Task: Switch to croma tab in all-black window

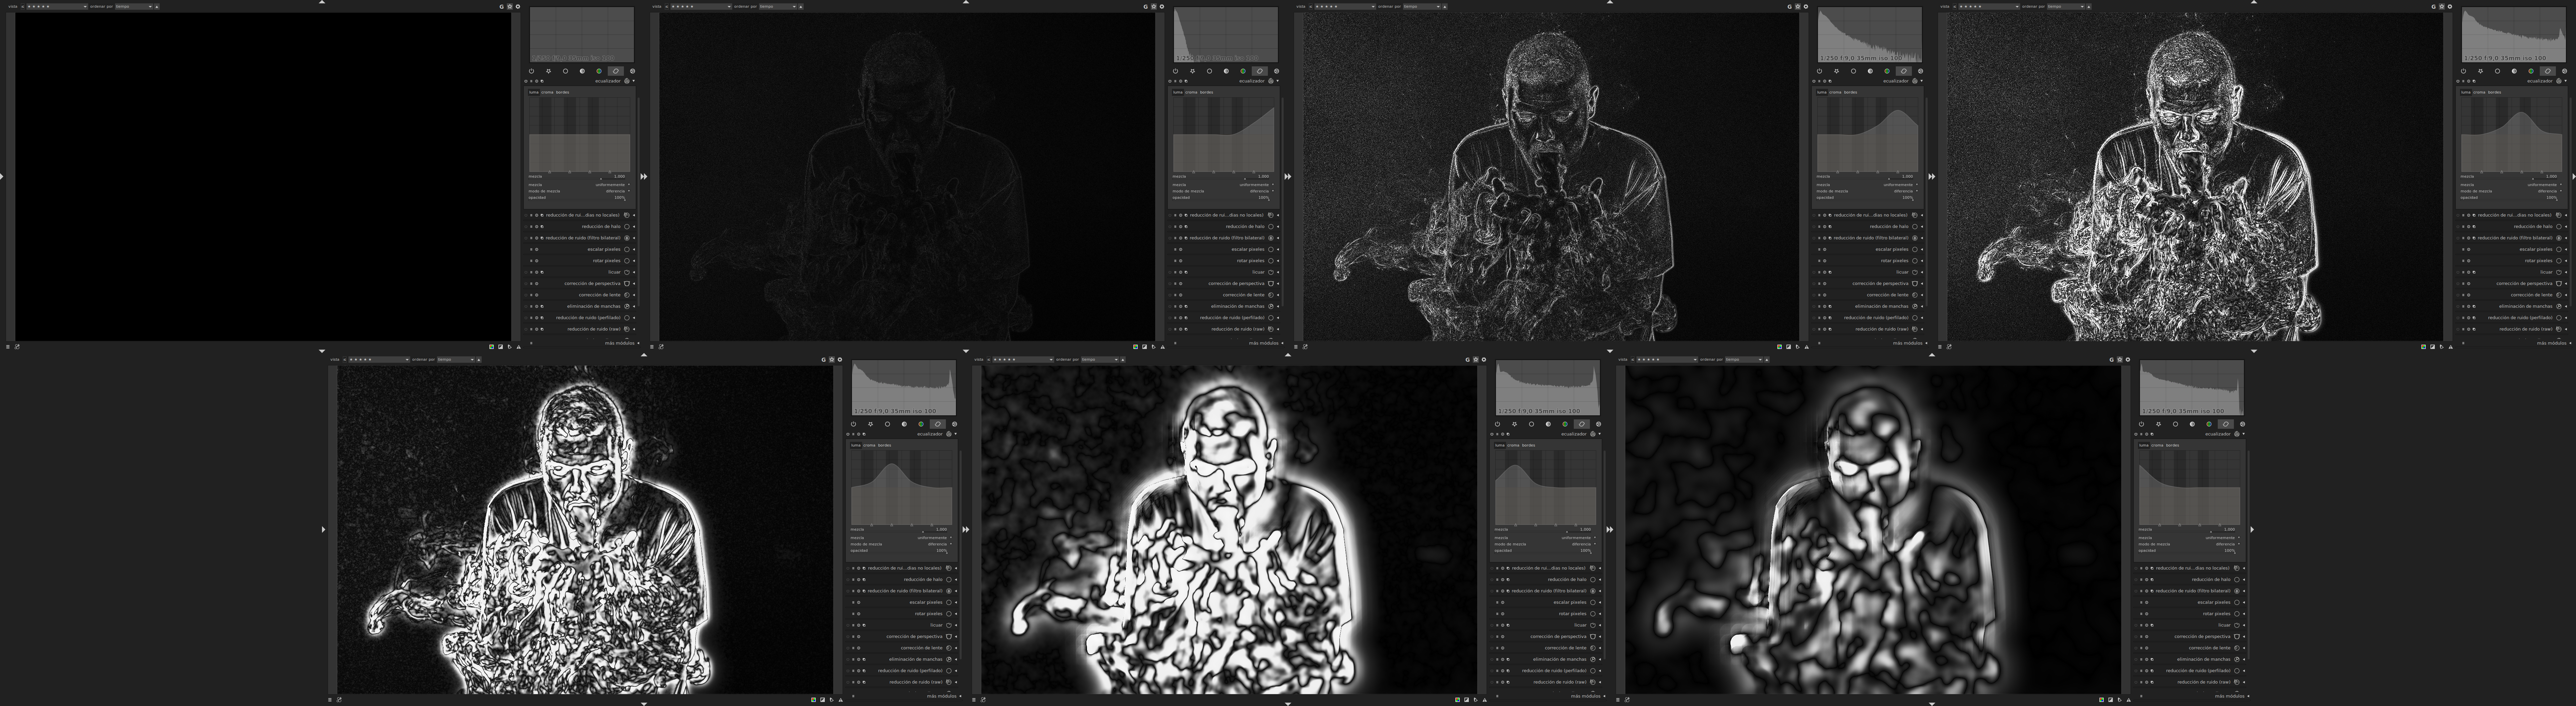Action: [547, 92]
